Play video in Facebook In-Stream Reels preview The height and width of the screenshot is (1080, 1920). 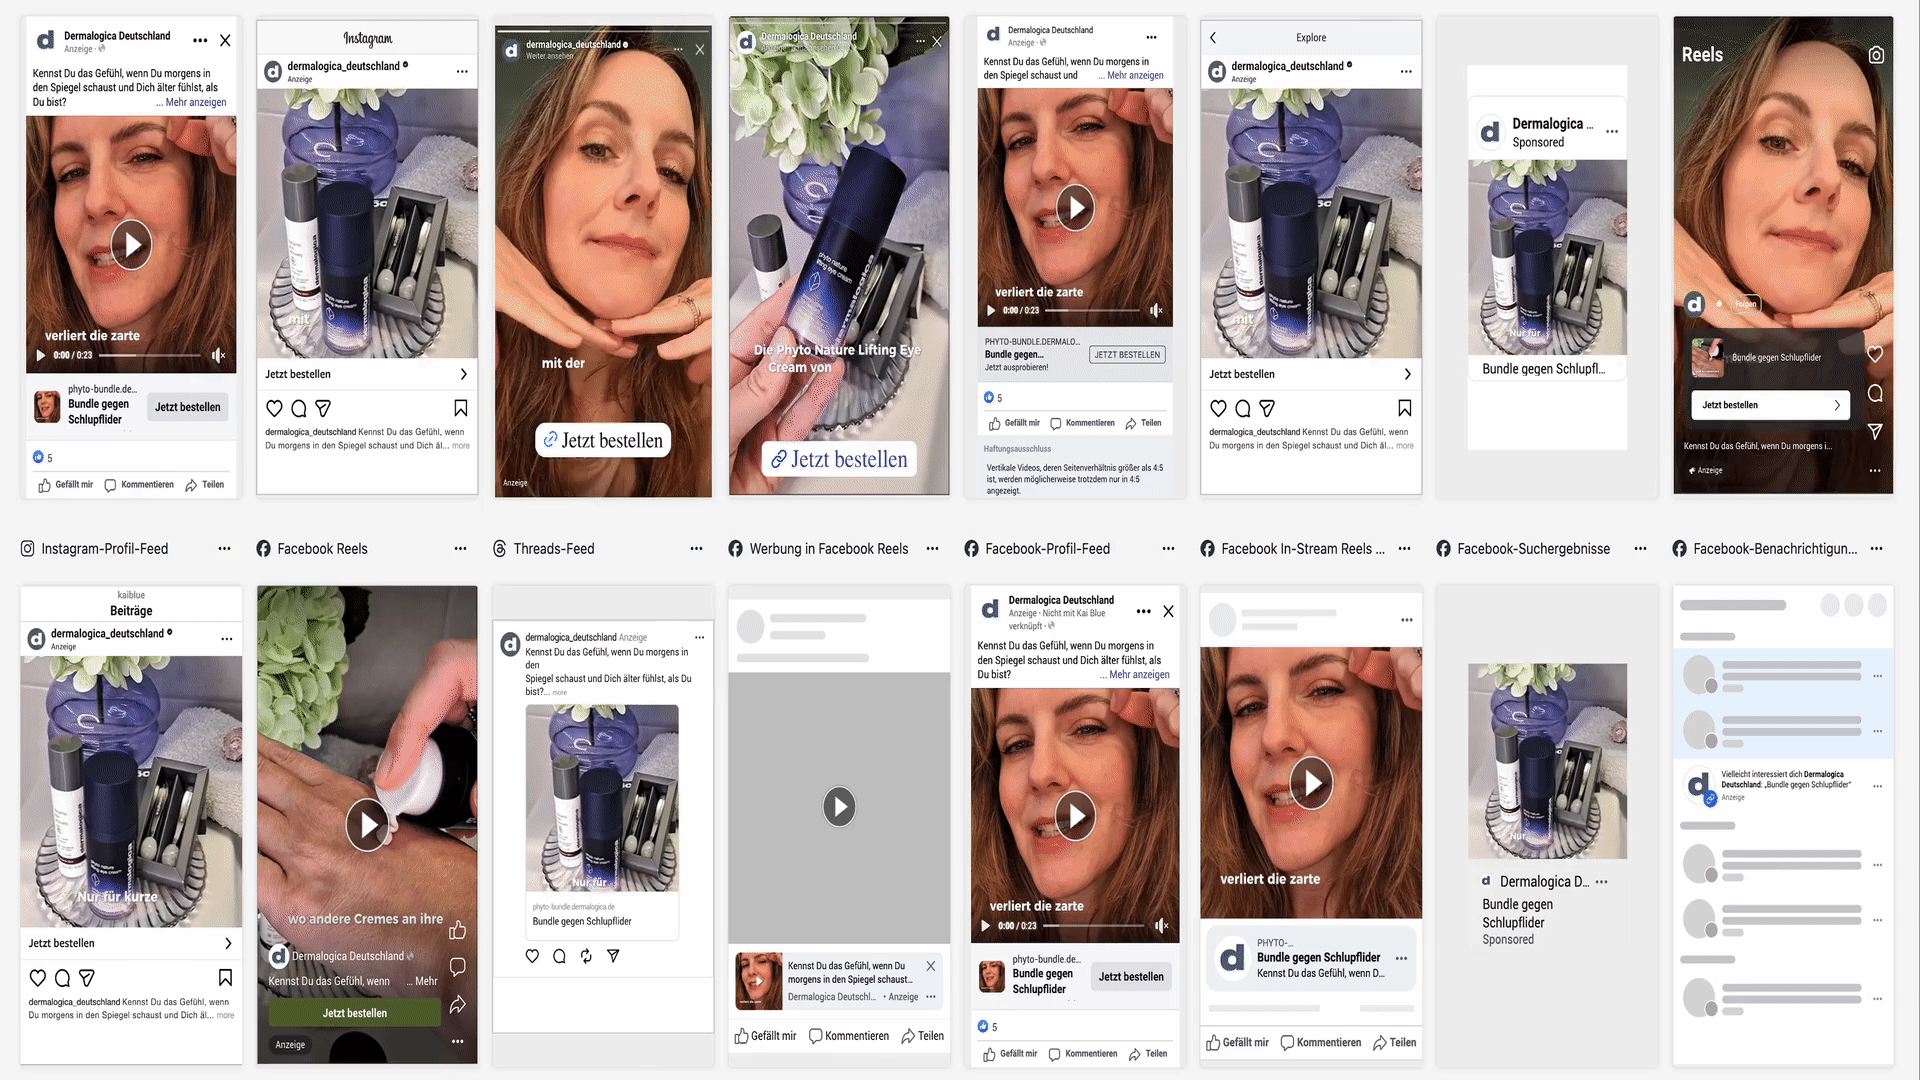pyautogui.click(x=1311, y=783)
